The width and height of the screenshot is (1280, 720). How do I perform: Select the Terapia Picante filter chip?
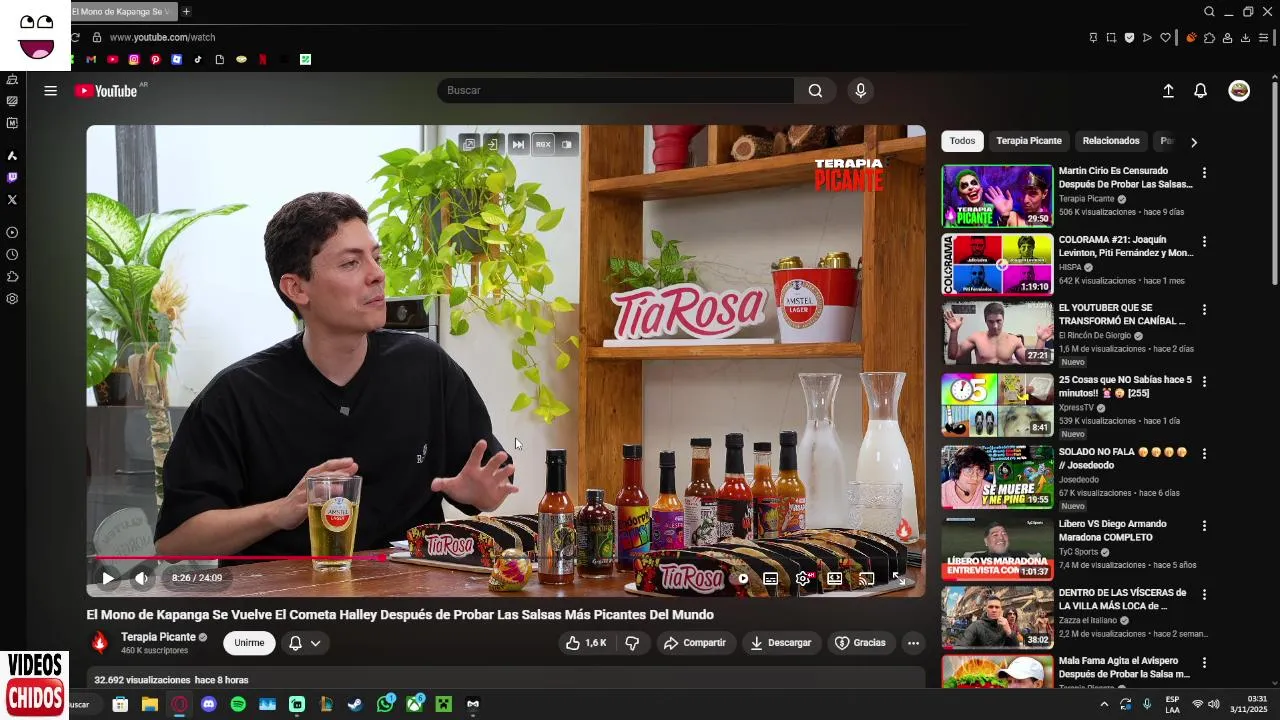point(1029,141)
